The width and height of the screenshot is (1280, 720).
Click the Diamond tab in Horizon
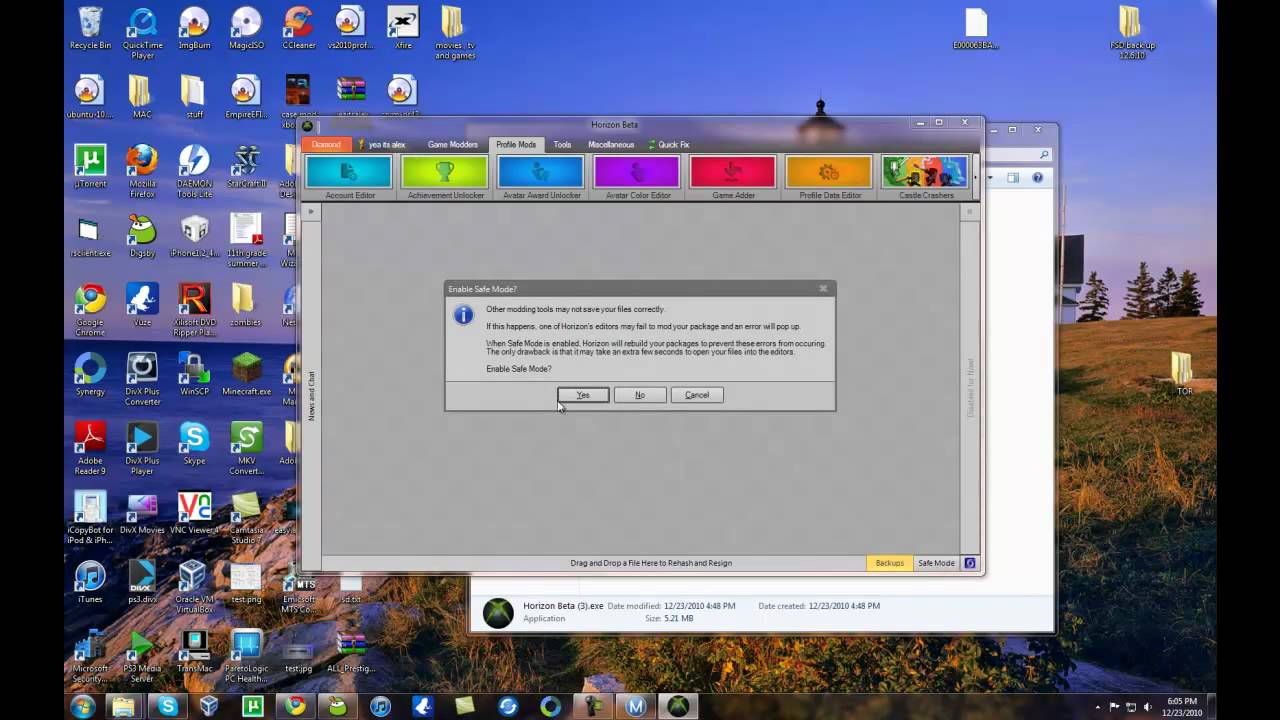coord(326,145)
